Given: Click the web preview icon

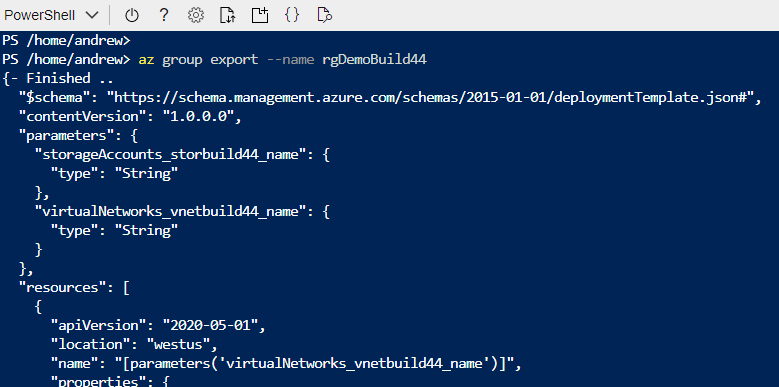Looking at the screenshot, I should coord(324,15).
